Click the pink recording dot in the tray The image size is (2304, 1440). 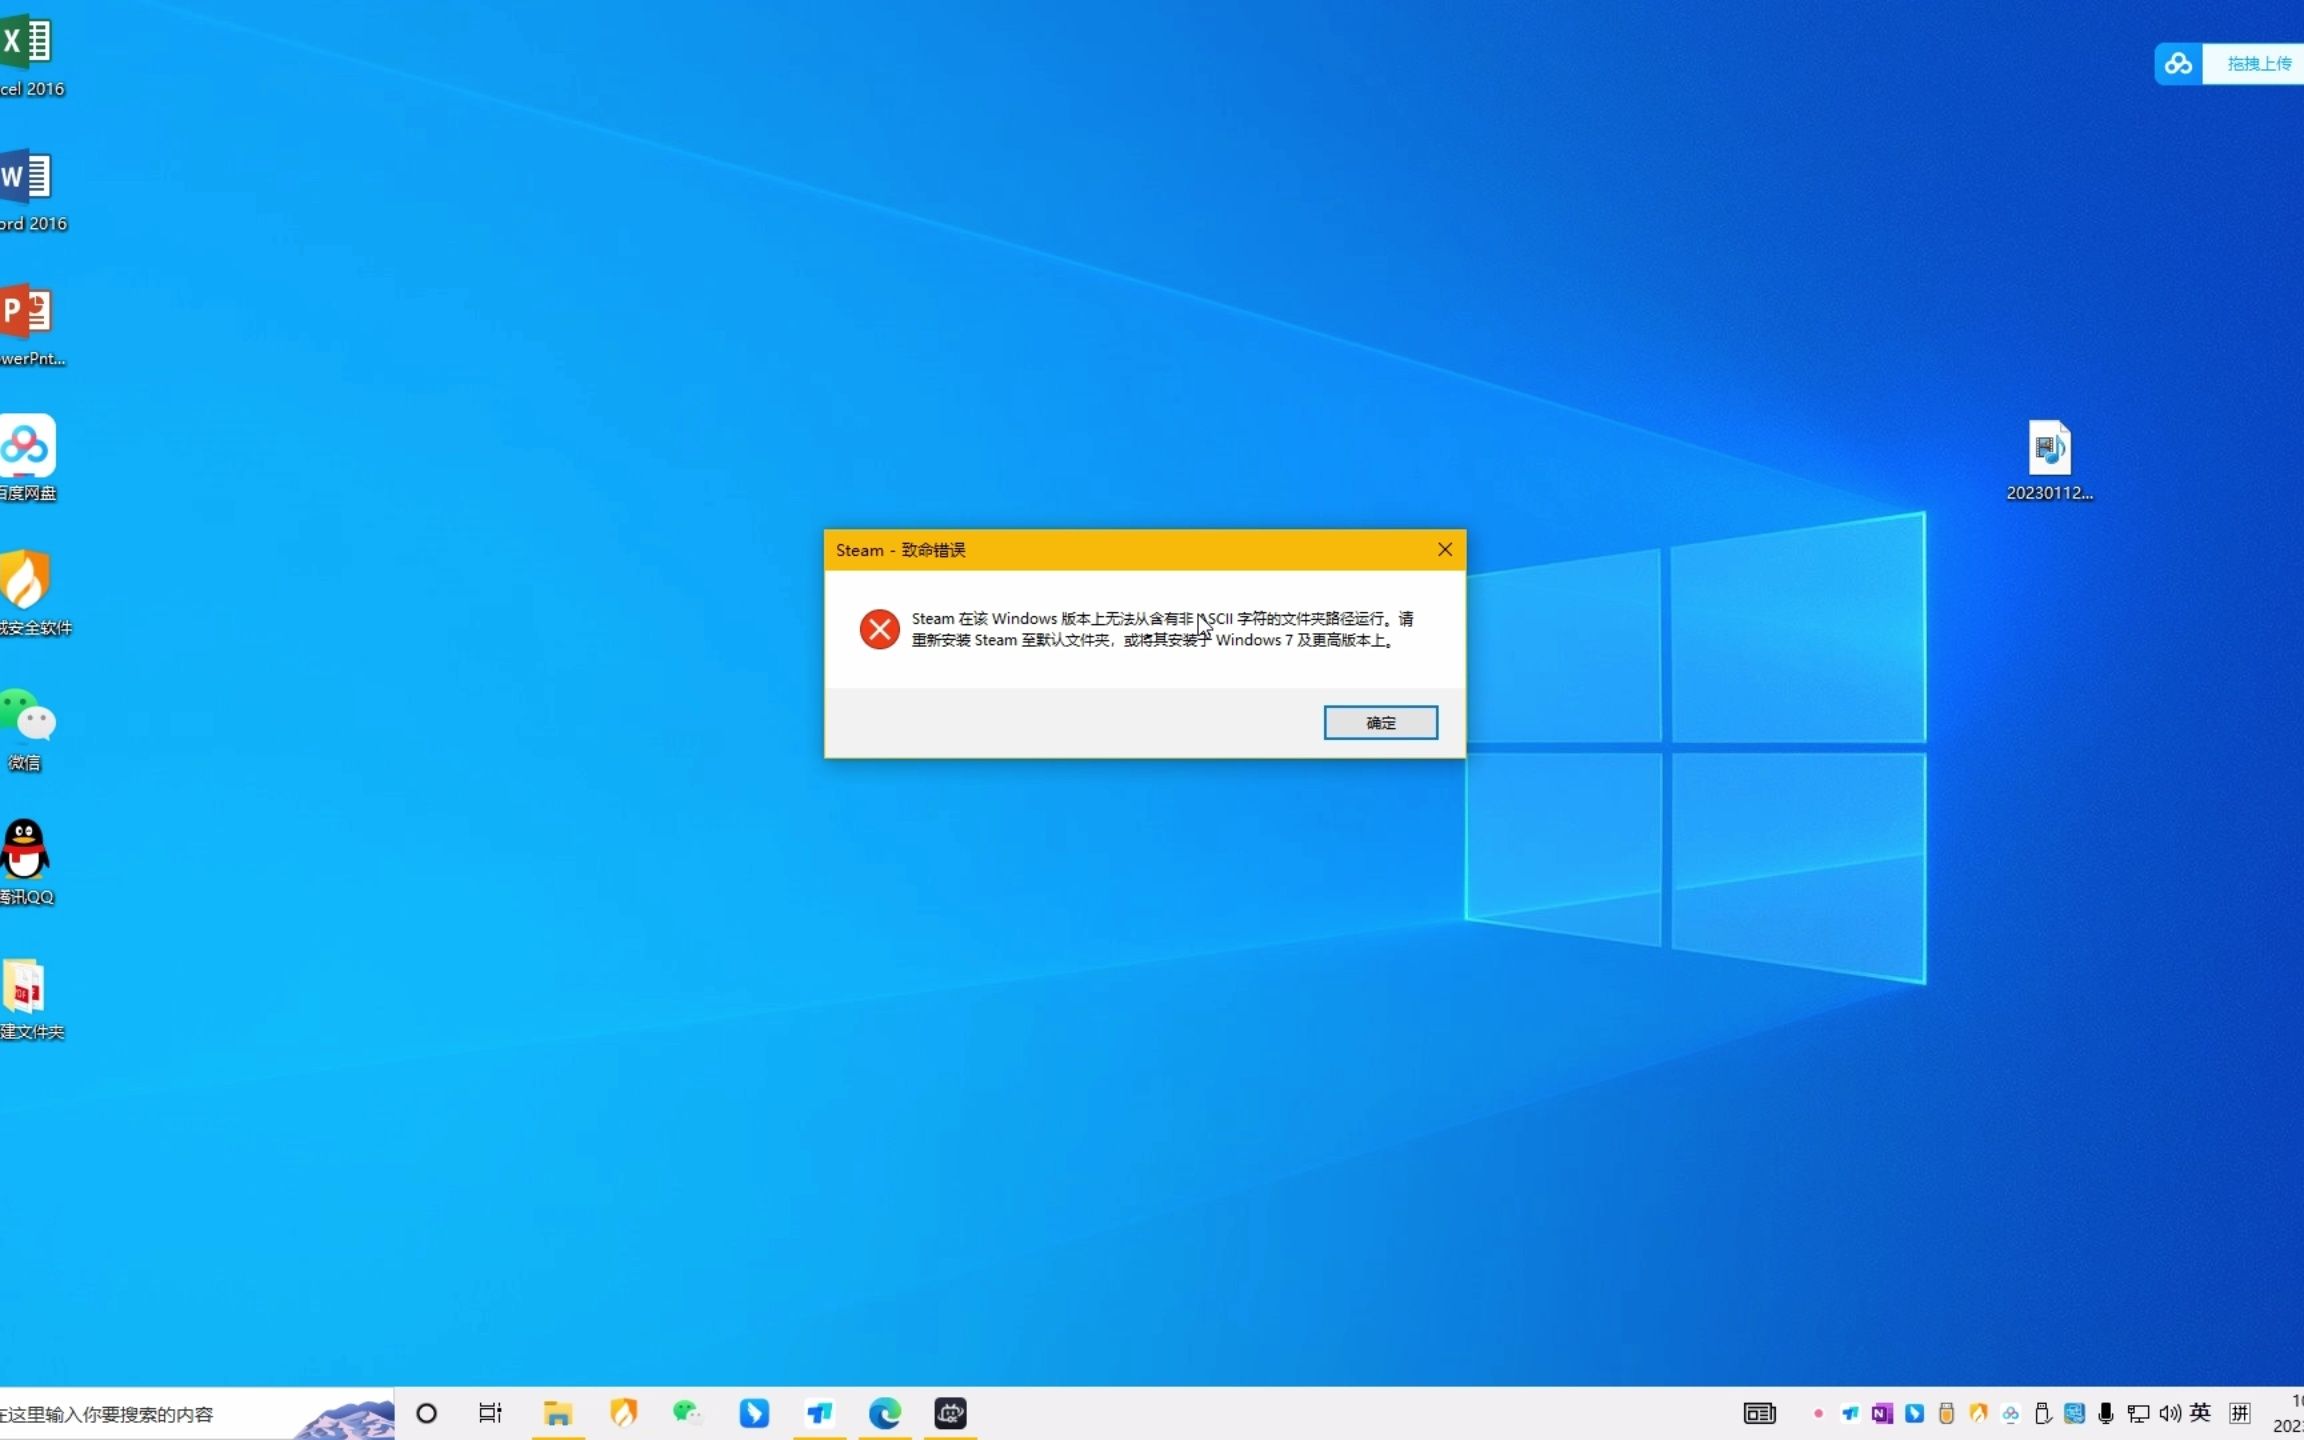[1818, 1413]
